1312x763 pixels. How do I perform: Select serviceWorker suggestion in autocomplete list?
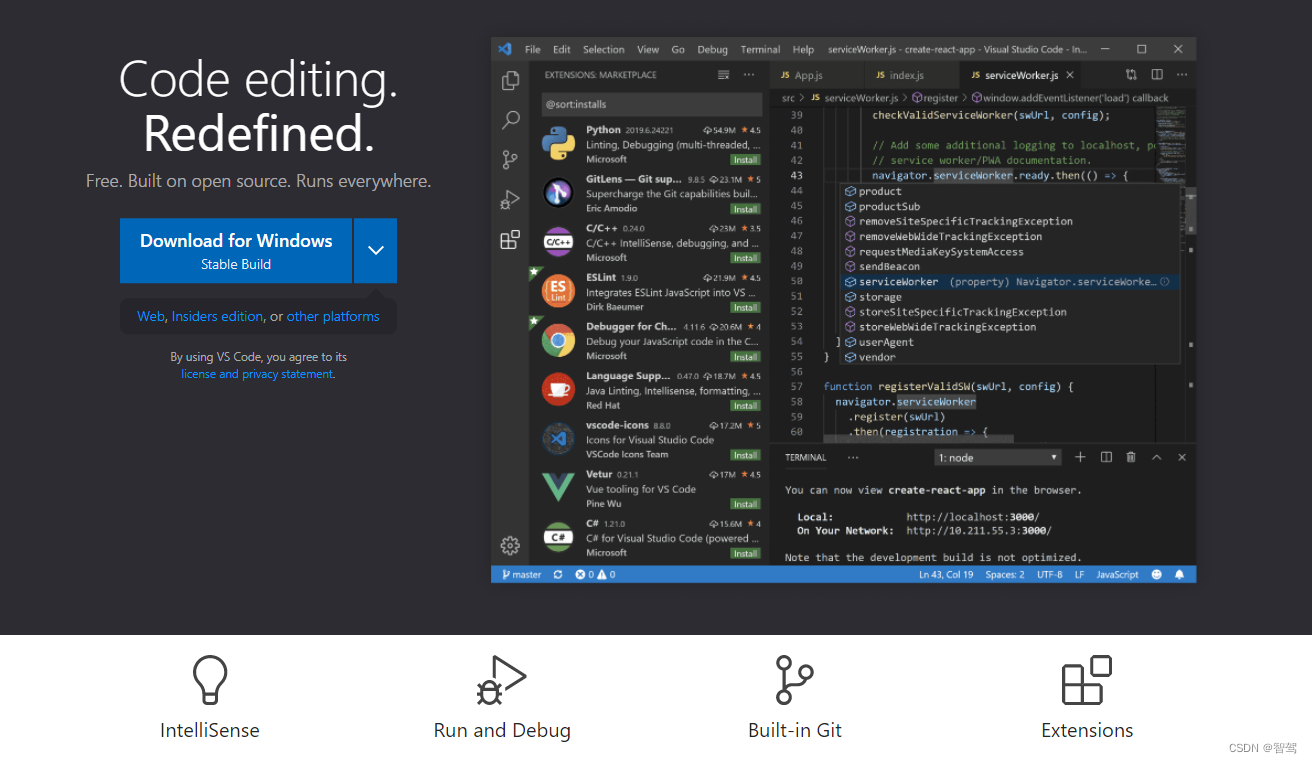click(1010, 282)
